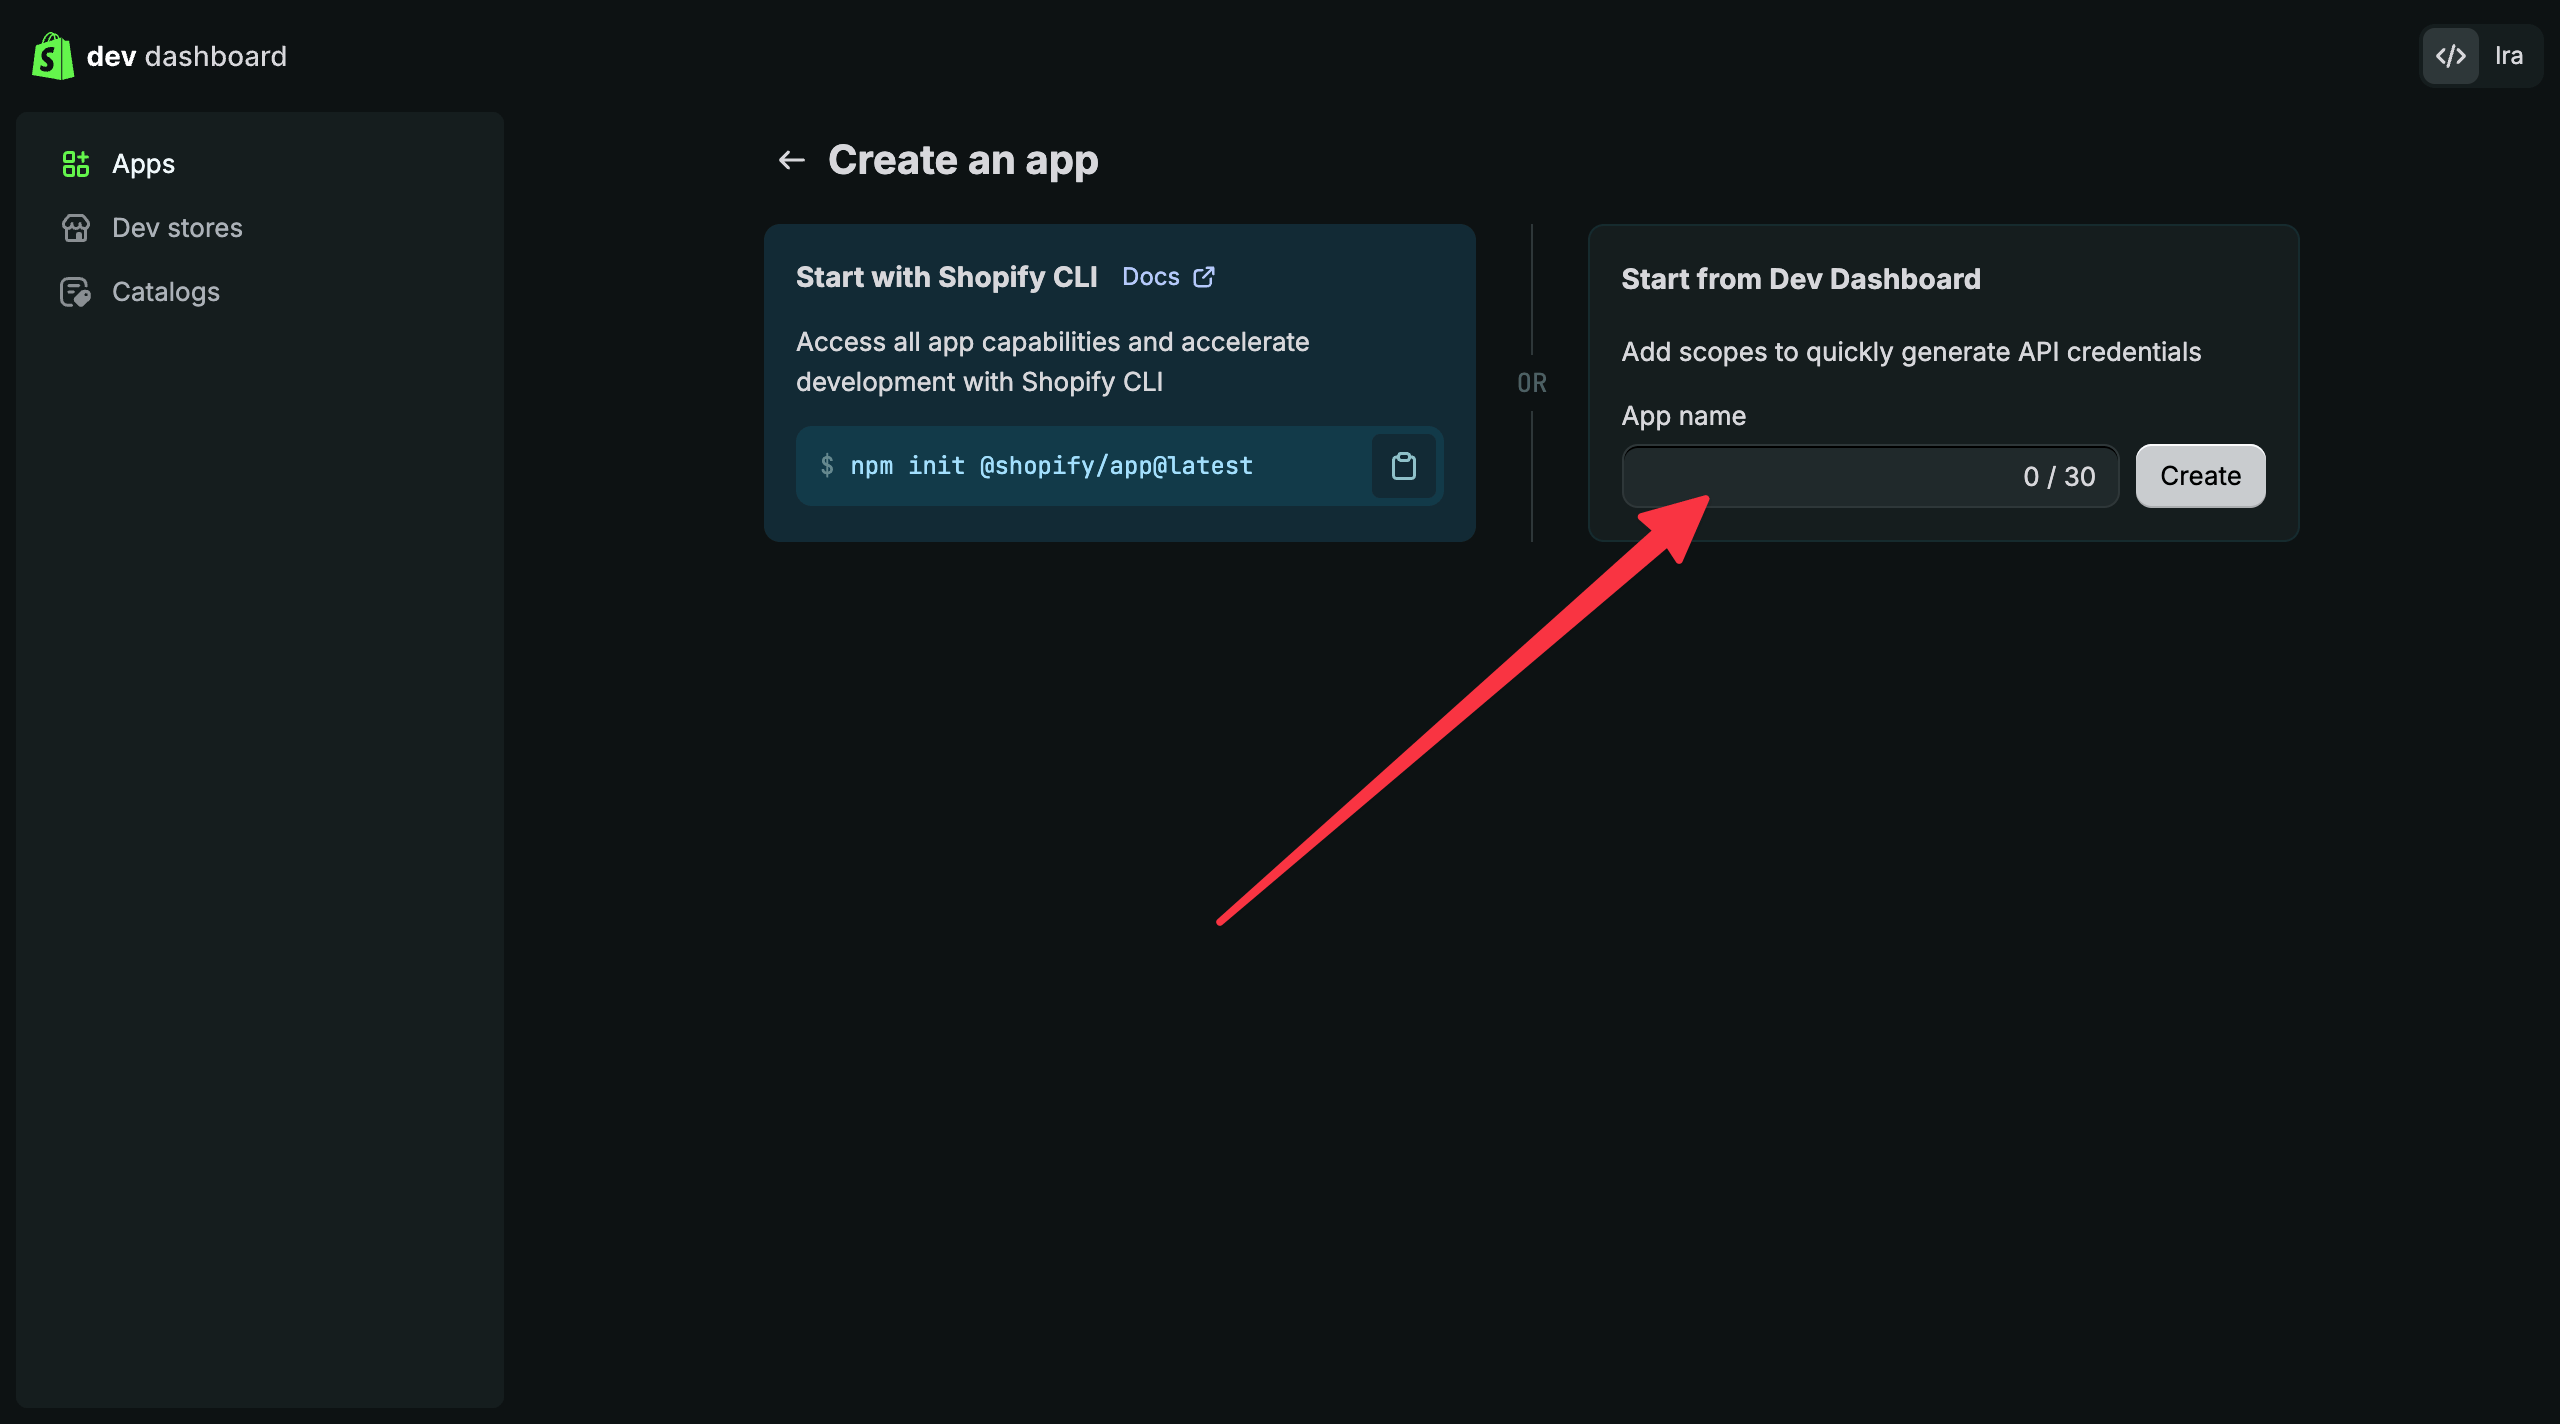Click 'Add scopes to quickly generate API credentials' text
This screenshot has height=1424, width=2560.
[x=1911, y=352]
